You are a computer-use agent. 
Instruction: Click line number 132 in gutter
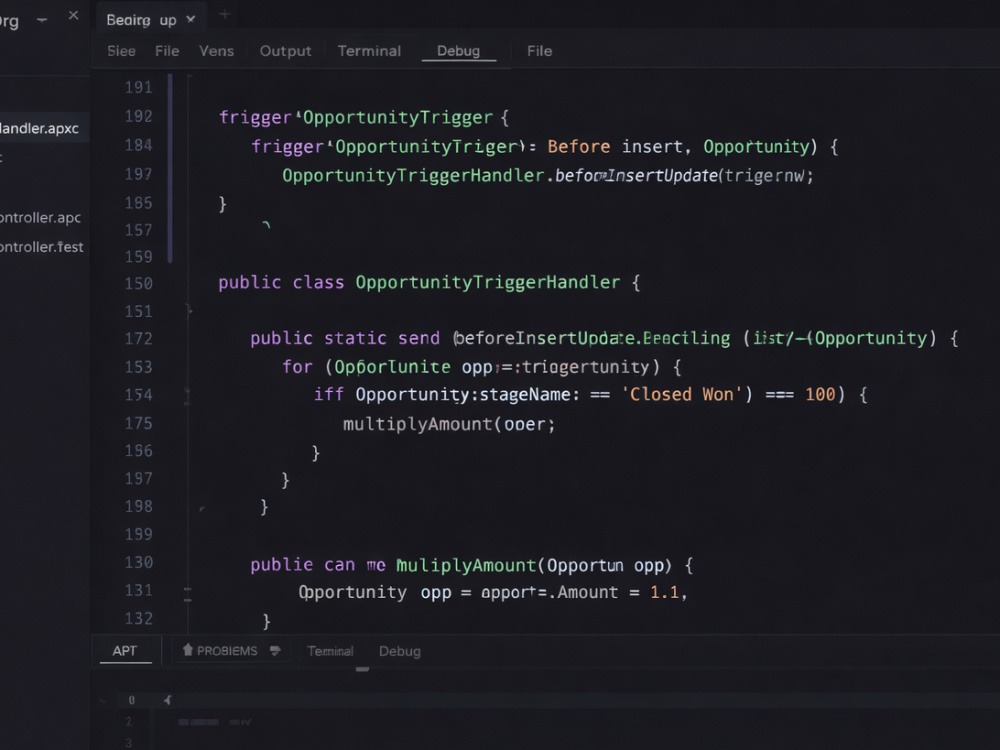138,619
